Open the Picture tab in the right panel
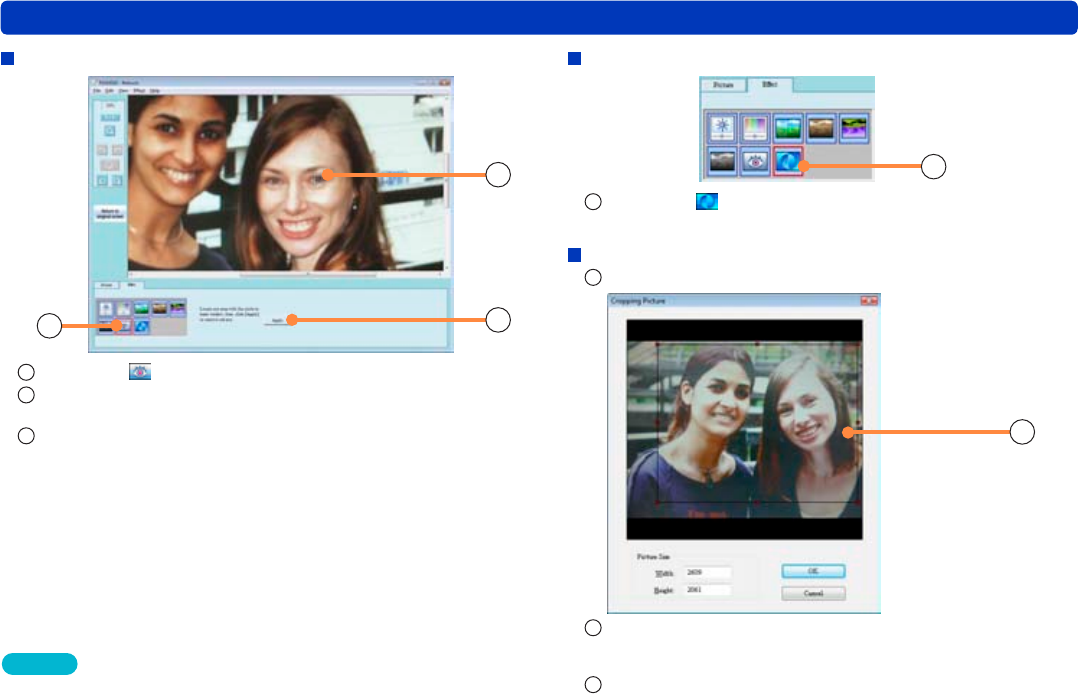 click(723, 85)
